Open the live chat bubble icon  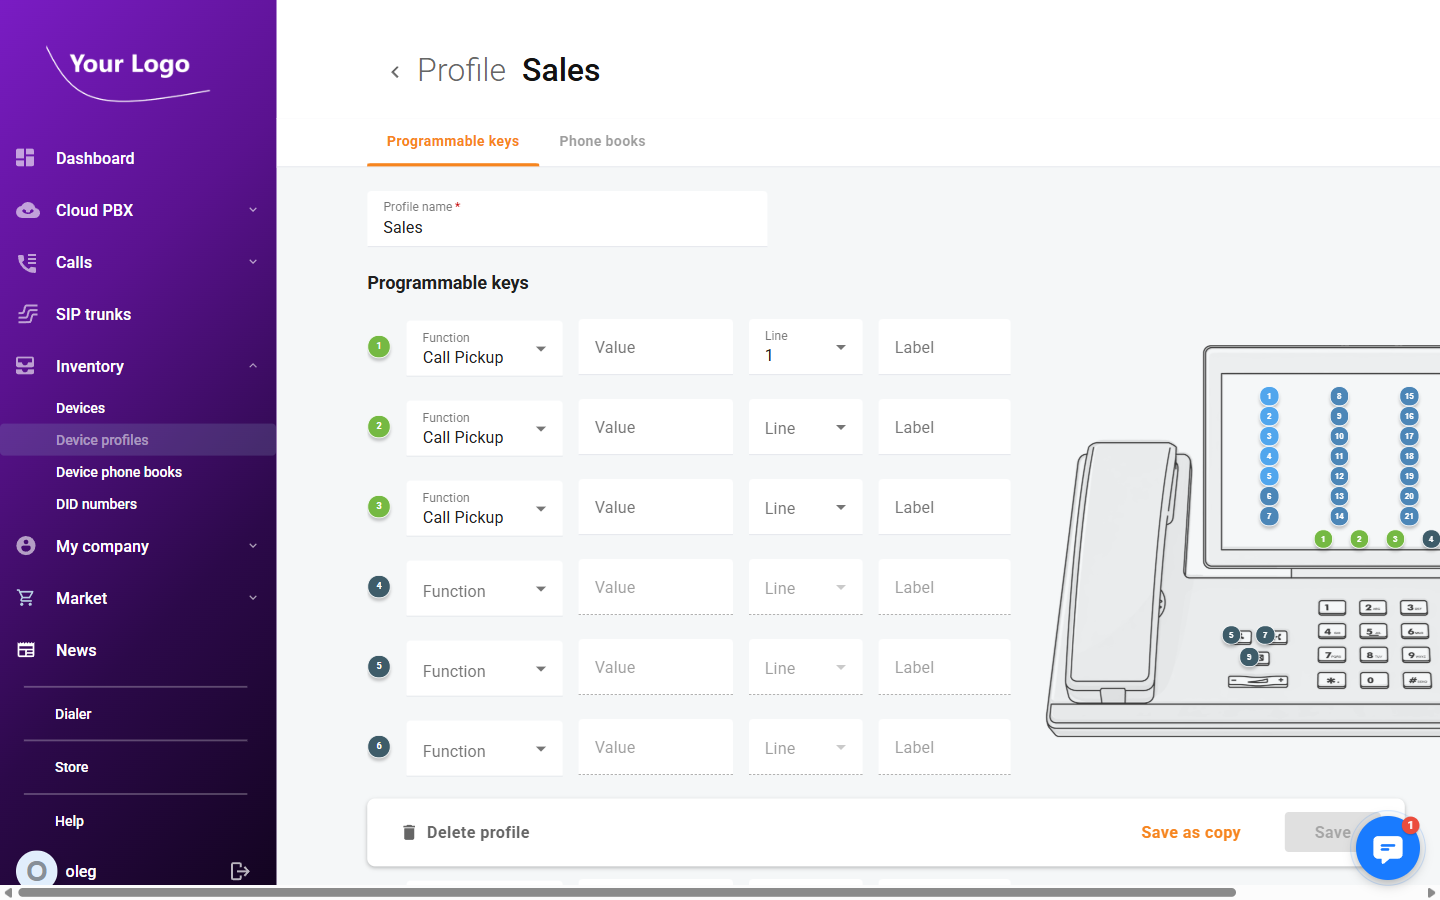point(1387,849)
